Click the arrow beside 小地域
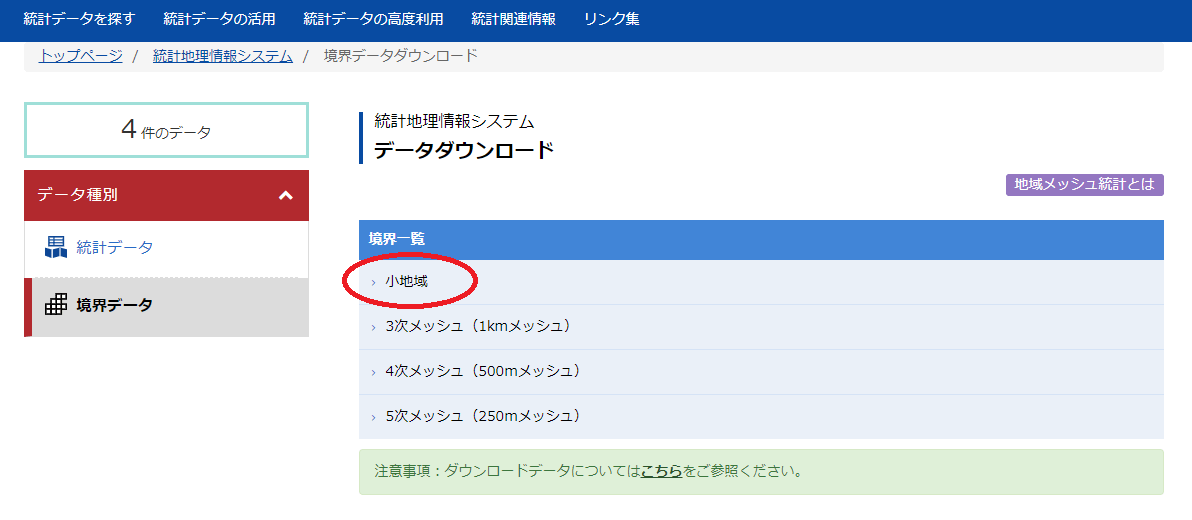The height and width of the screenshot is (520, 1192). pos(373,283)
